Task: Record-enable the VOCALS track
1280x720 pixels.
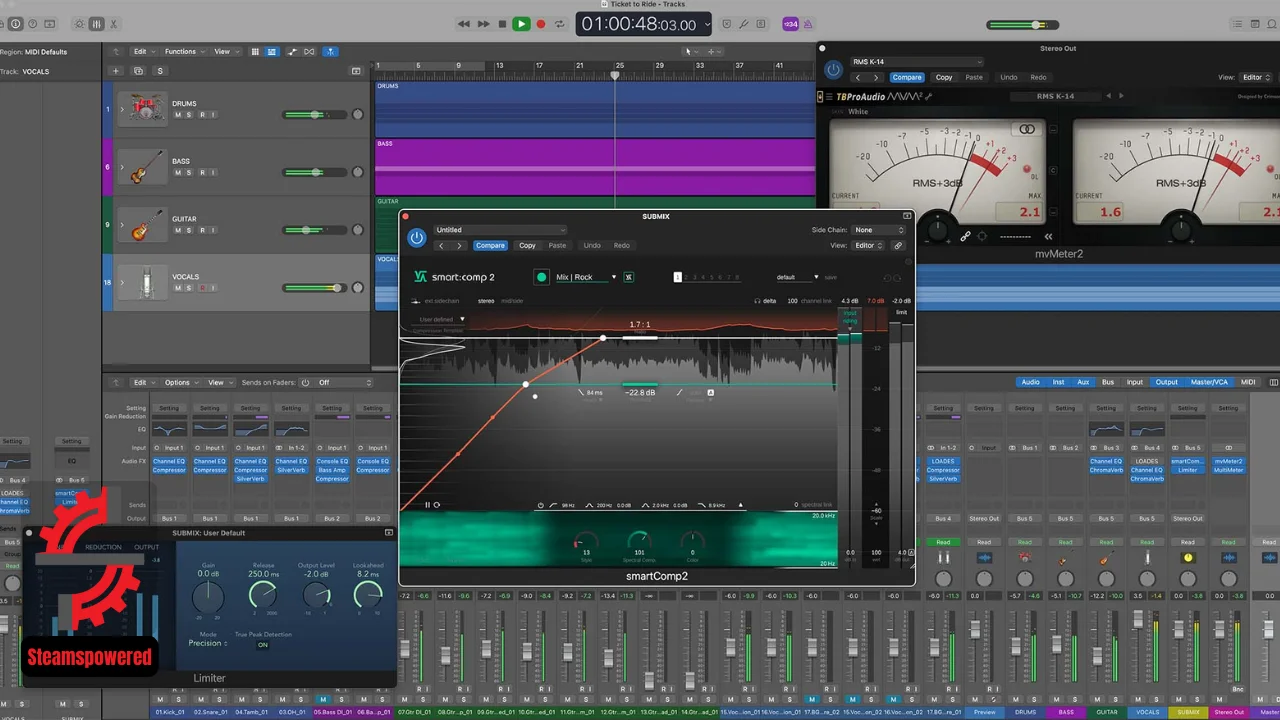Action: point(202,288)
